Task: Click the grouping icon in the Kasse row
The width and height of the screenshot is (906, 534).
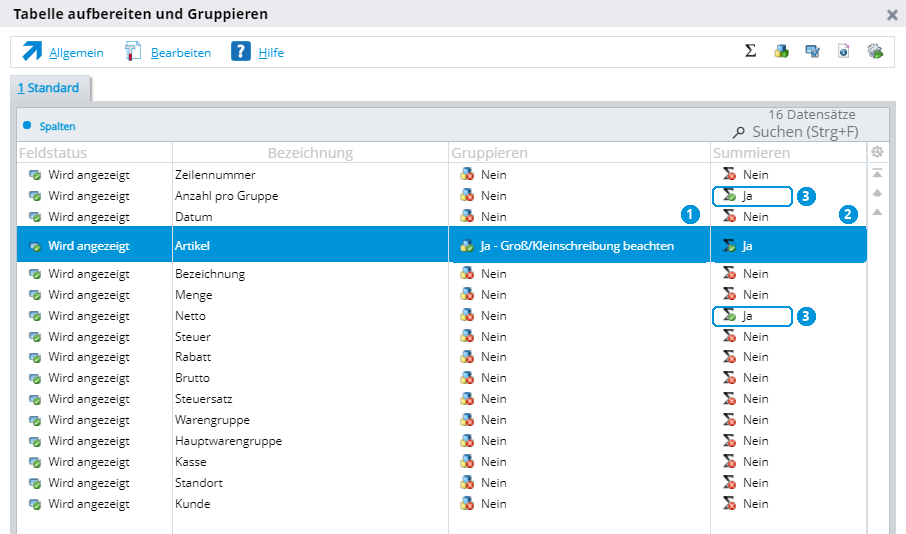Action: (x=467, y=461)
